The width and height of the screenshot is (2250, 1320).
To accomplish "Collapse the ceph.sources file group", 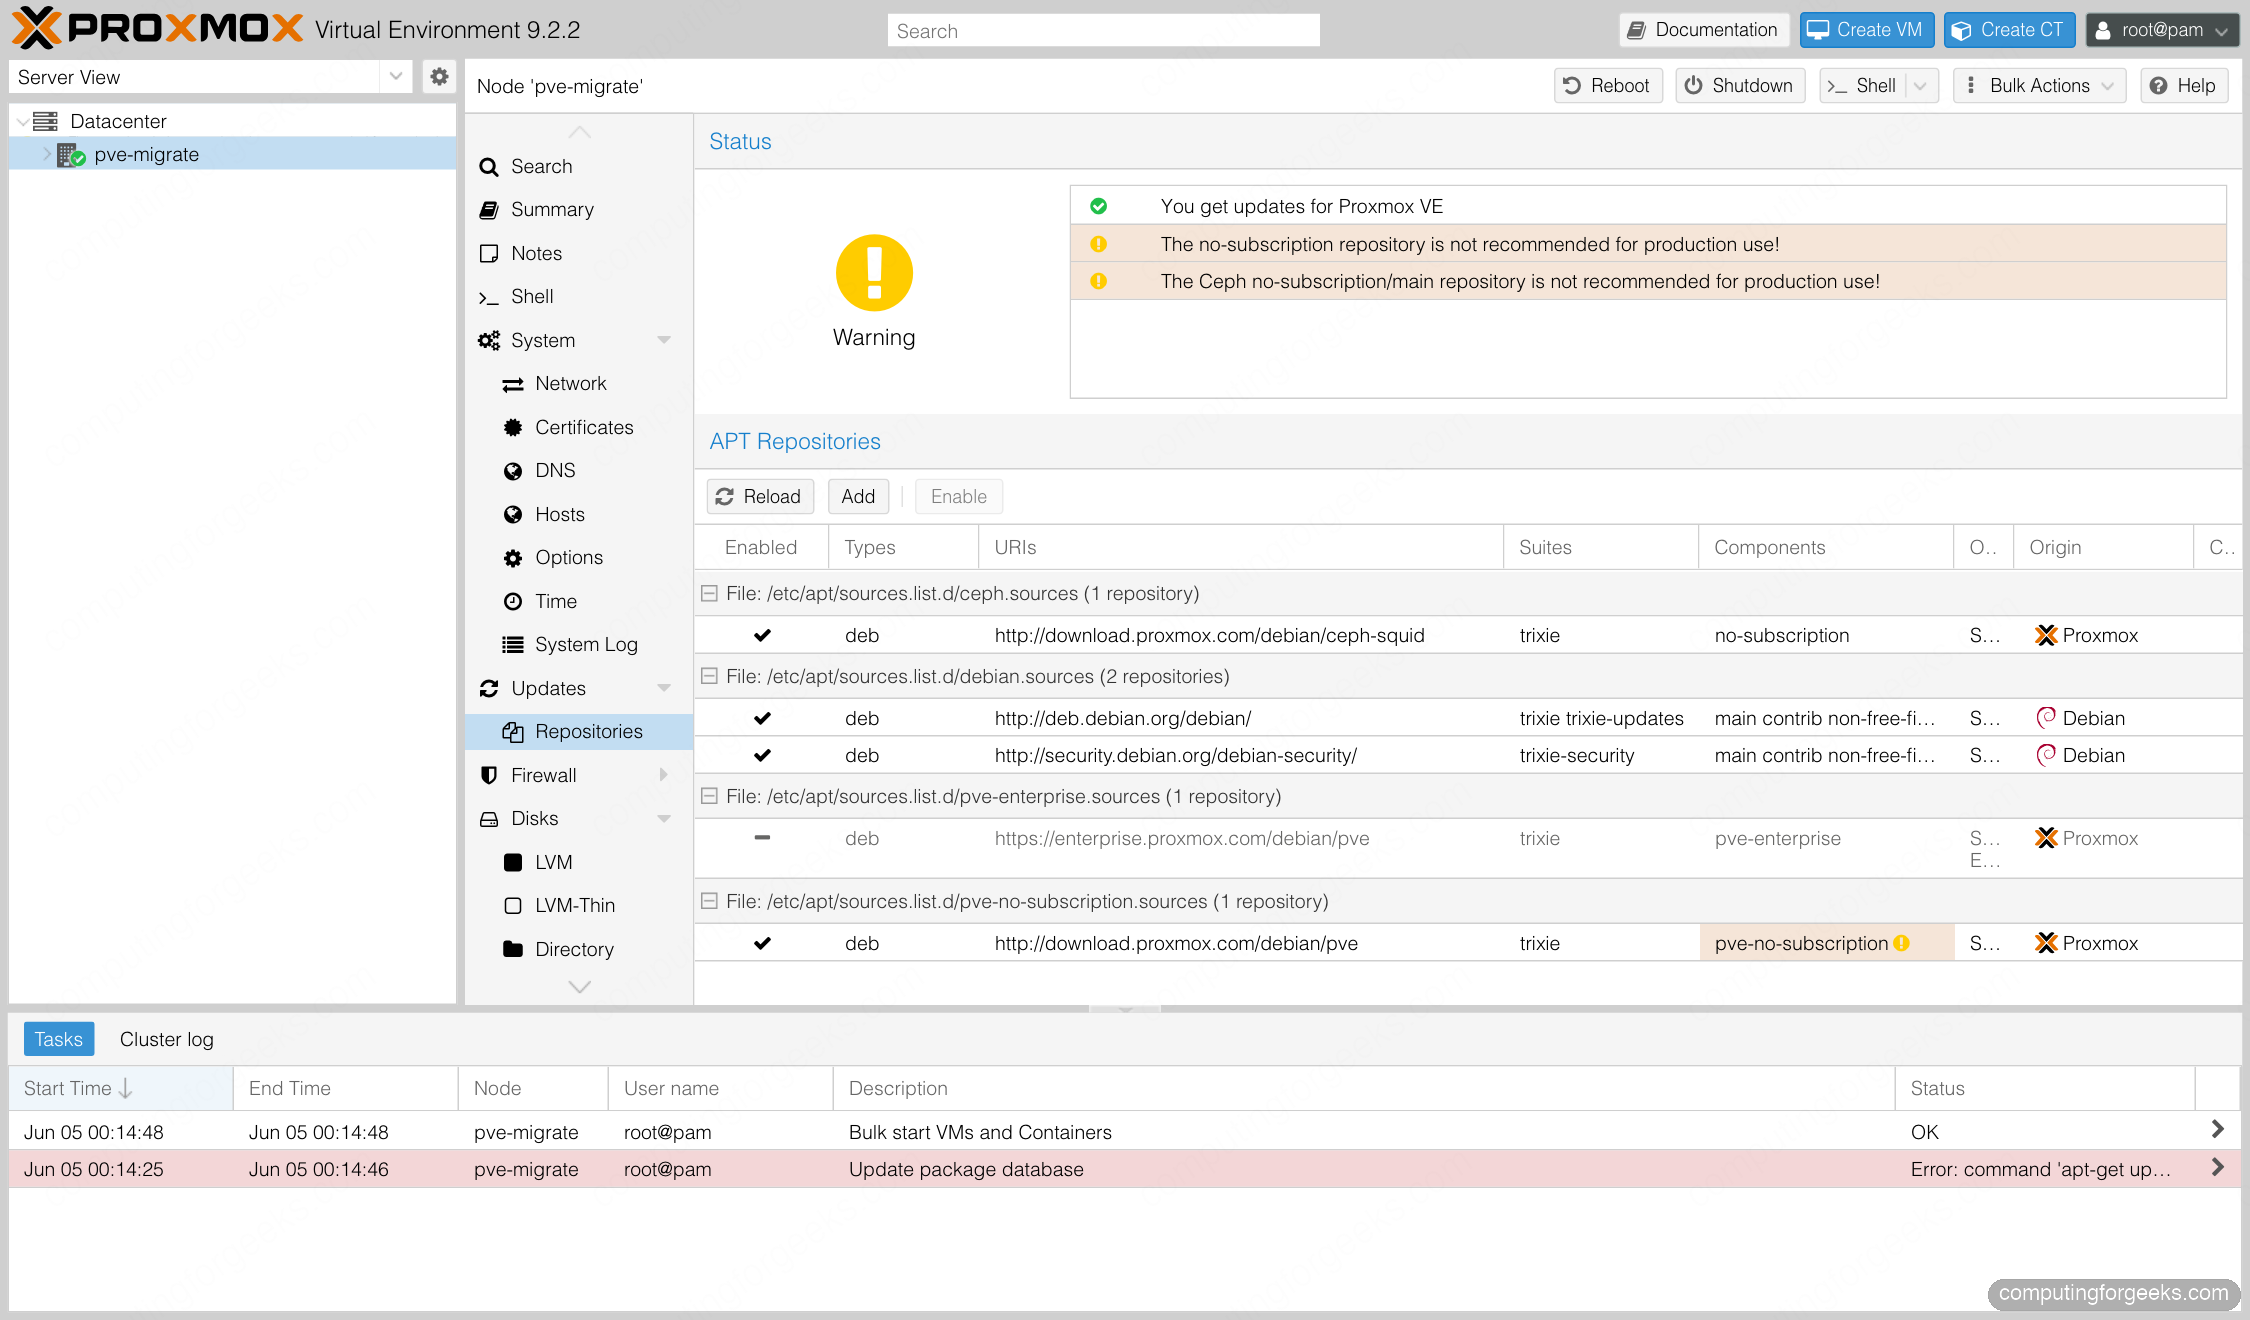I will tap(709, 594).
